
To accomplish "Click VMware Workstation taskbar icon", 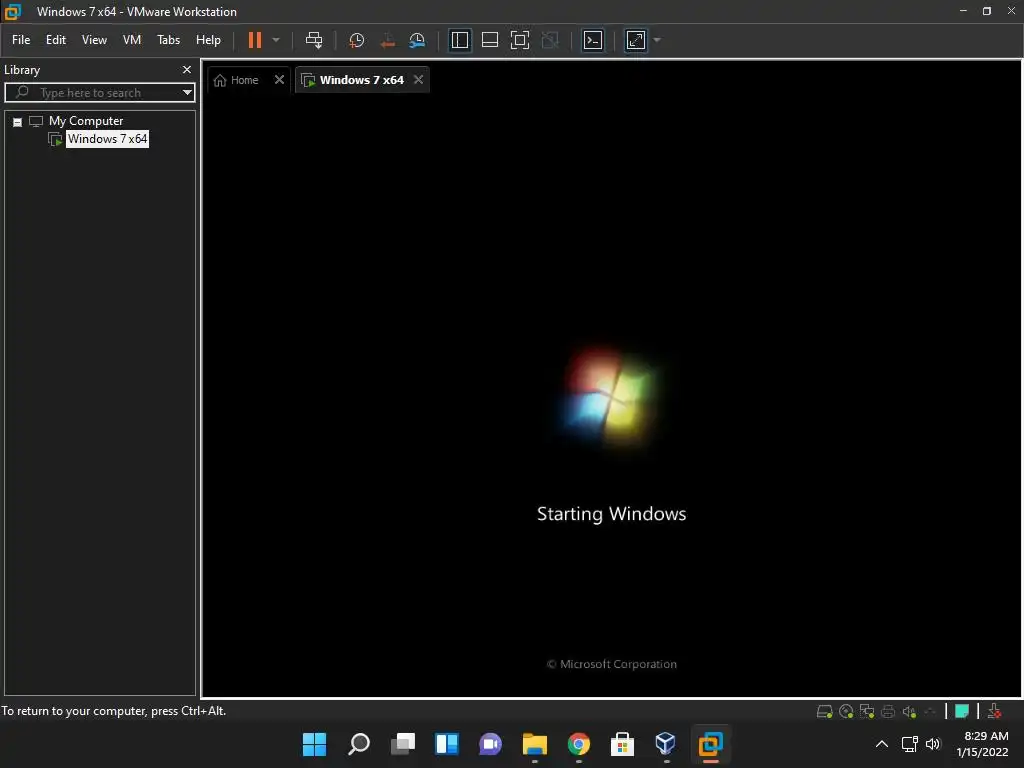I will point(711,744).
